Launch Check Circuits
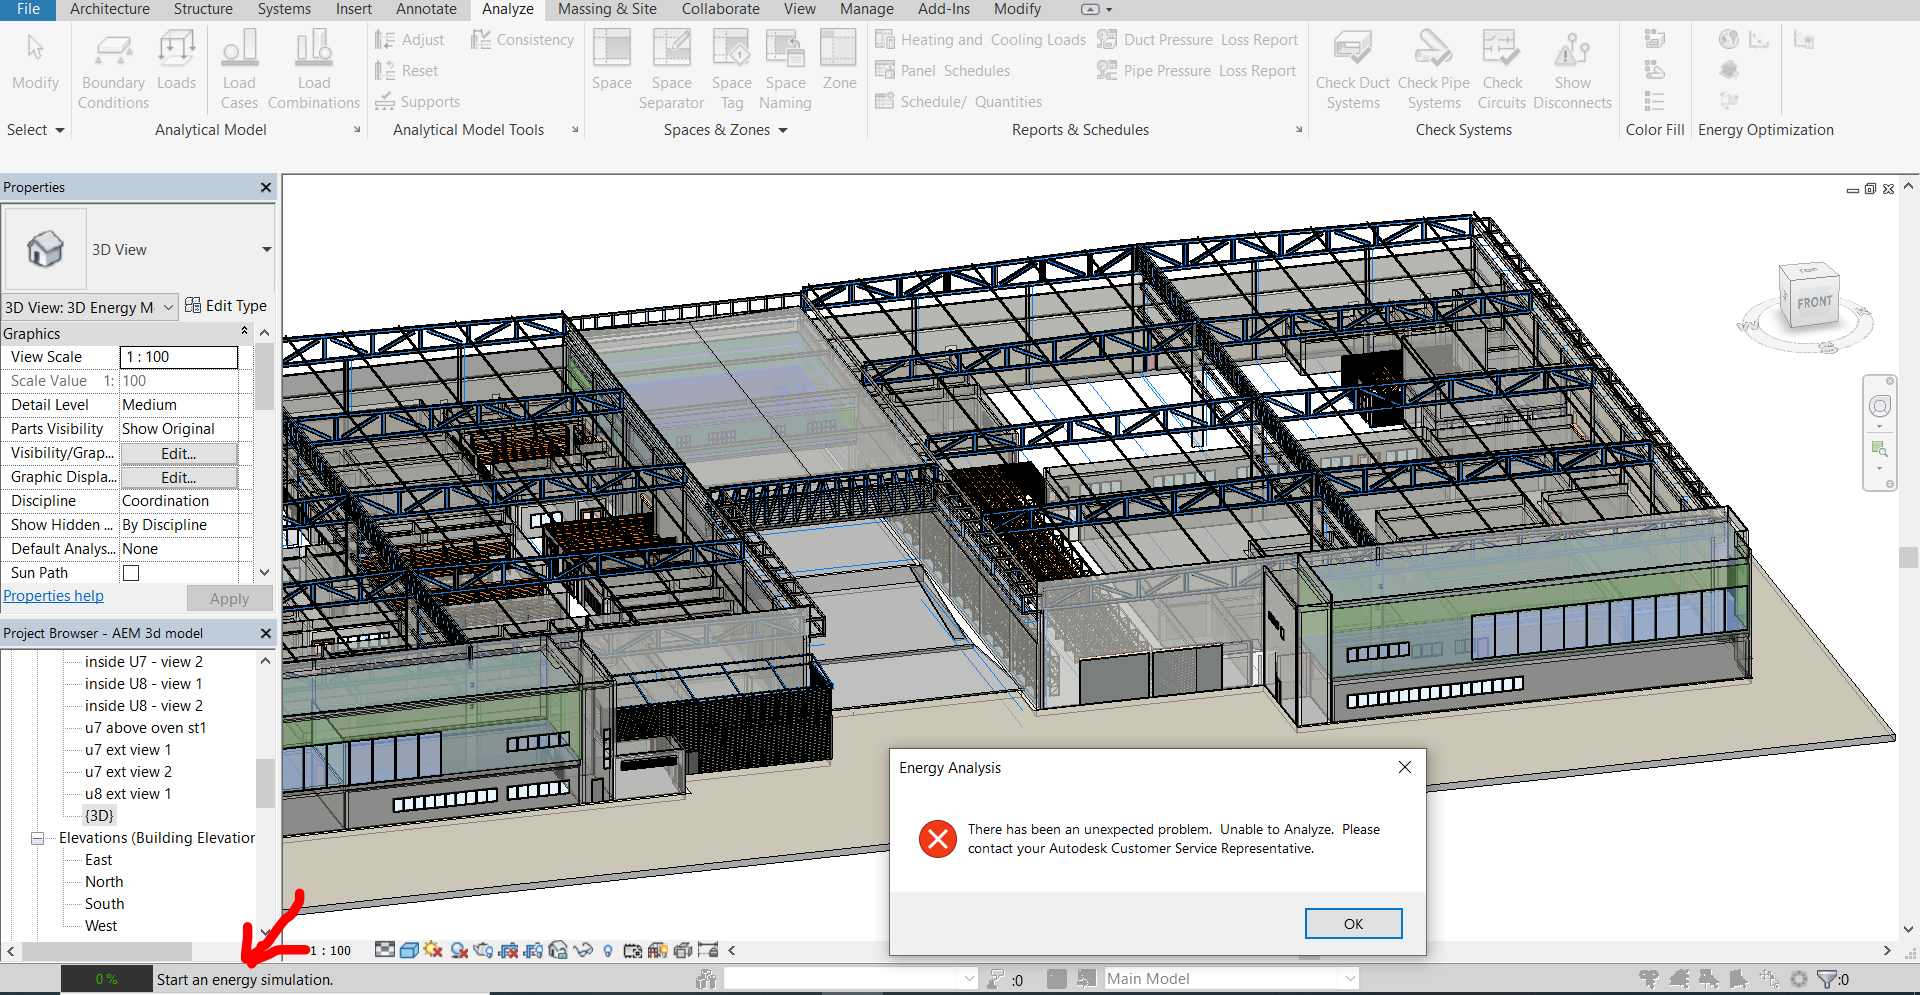The width and height of the screenshot is (1920, 995). [x=1501, y=66]
